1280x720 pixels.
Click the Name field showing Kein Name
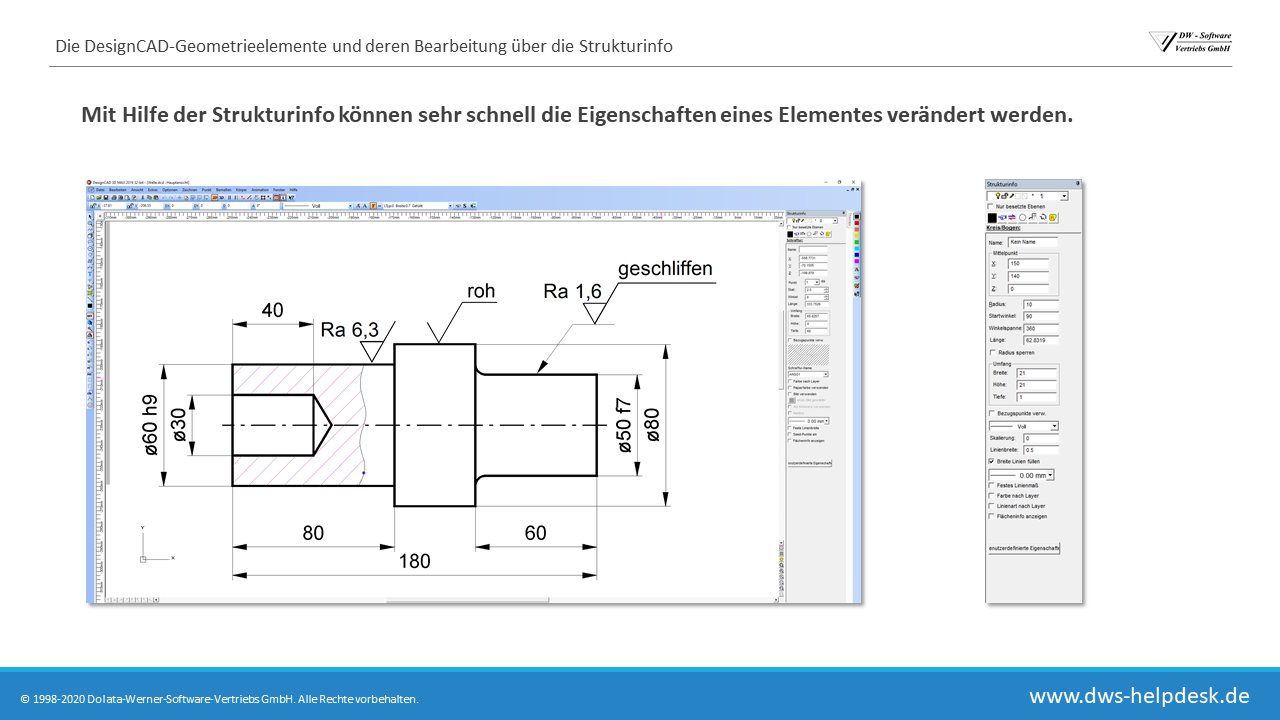[1033, 242]
